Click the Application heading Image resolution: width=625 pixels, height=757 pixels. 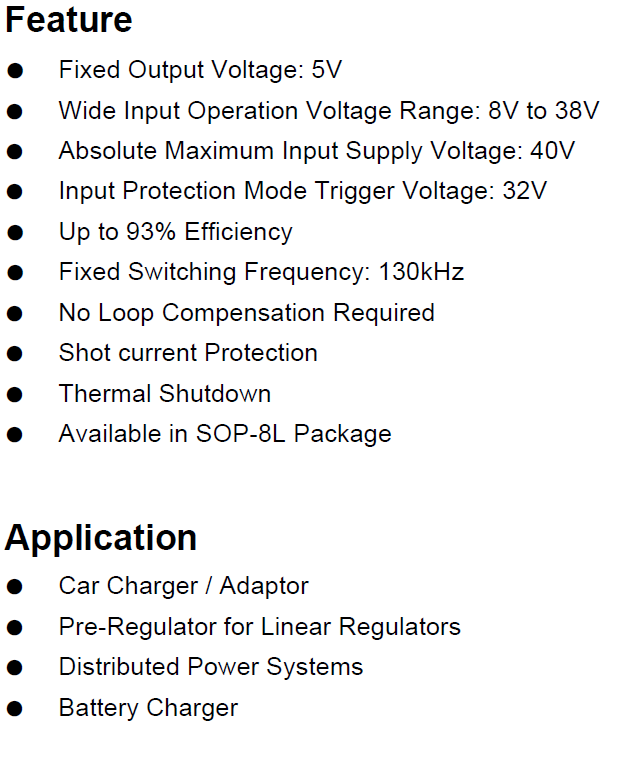(101, 540)
